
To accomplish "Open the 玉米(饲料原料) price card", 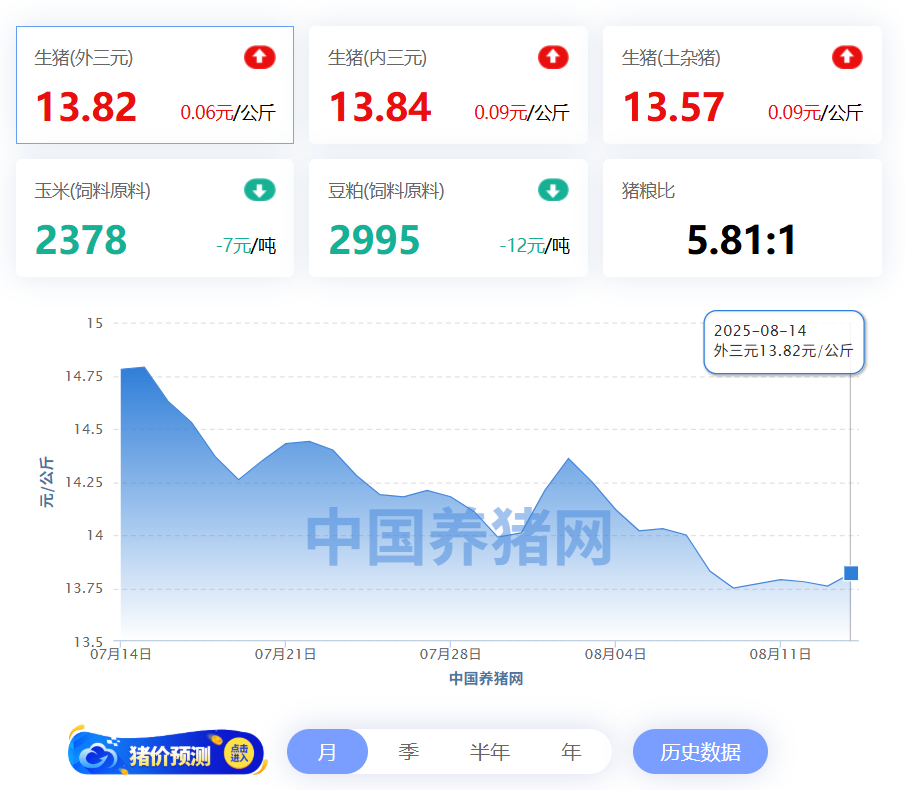I will [155, 218].
